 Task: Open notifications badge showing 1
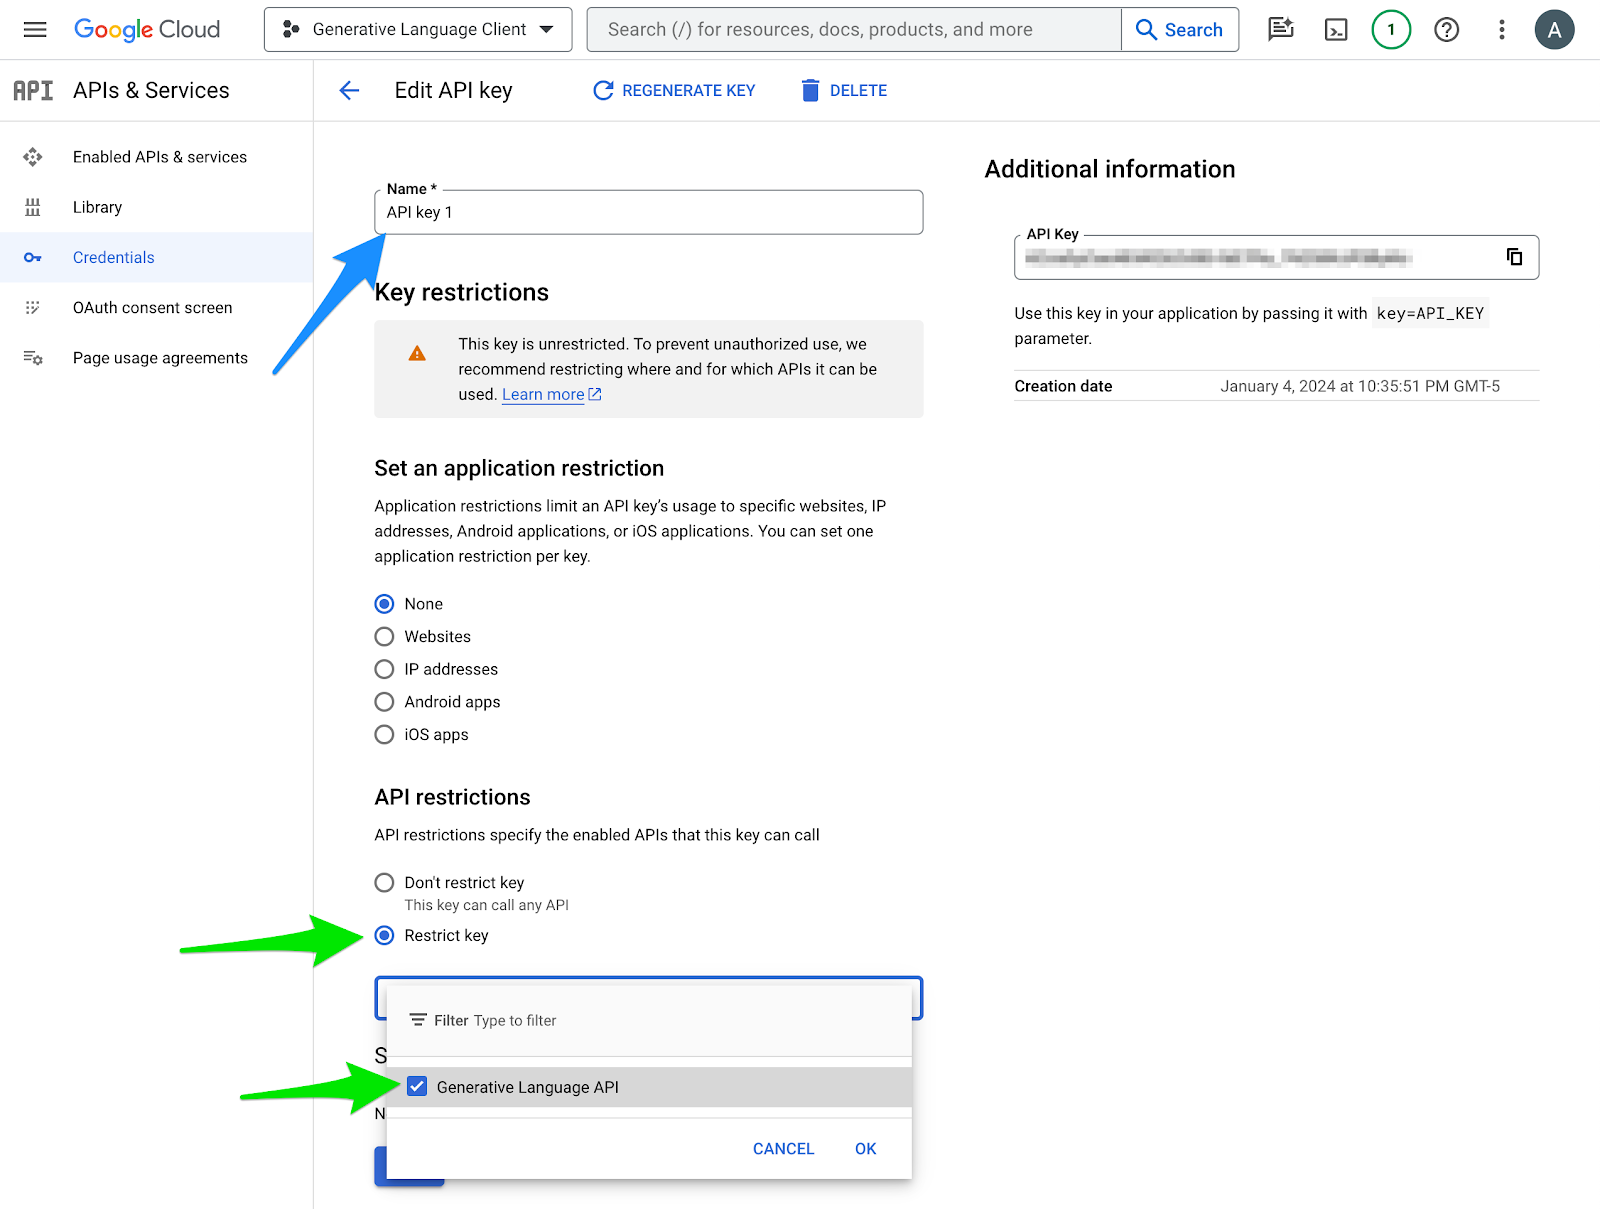point(1391,30)
